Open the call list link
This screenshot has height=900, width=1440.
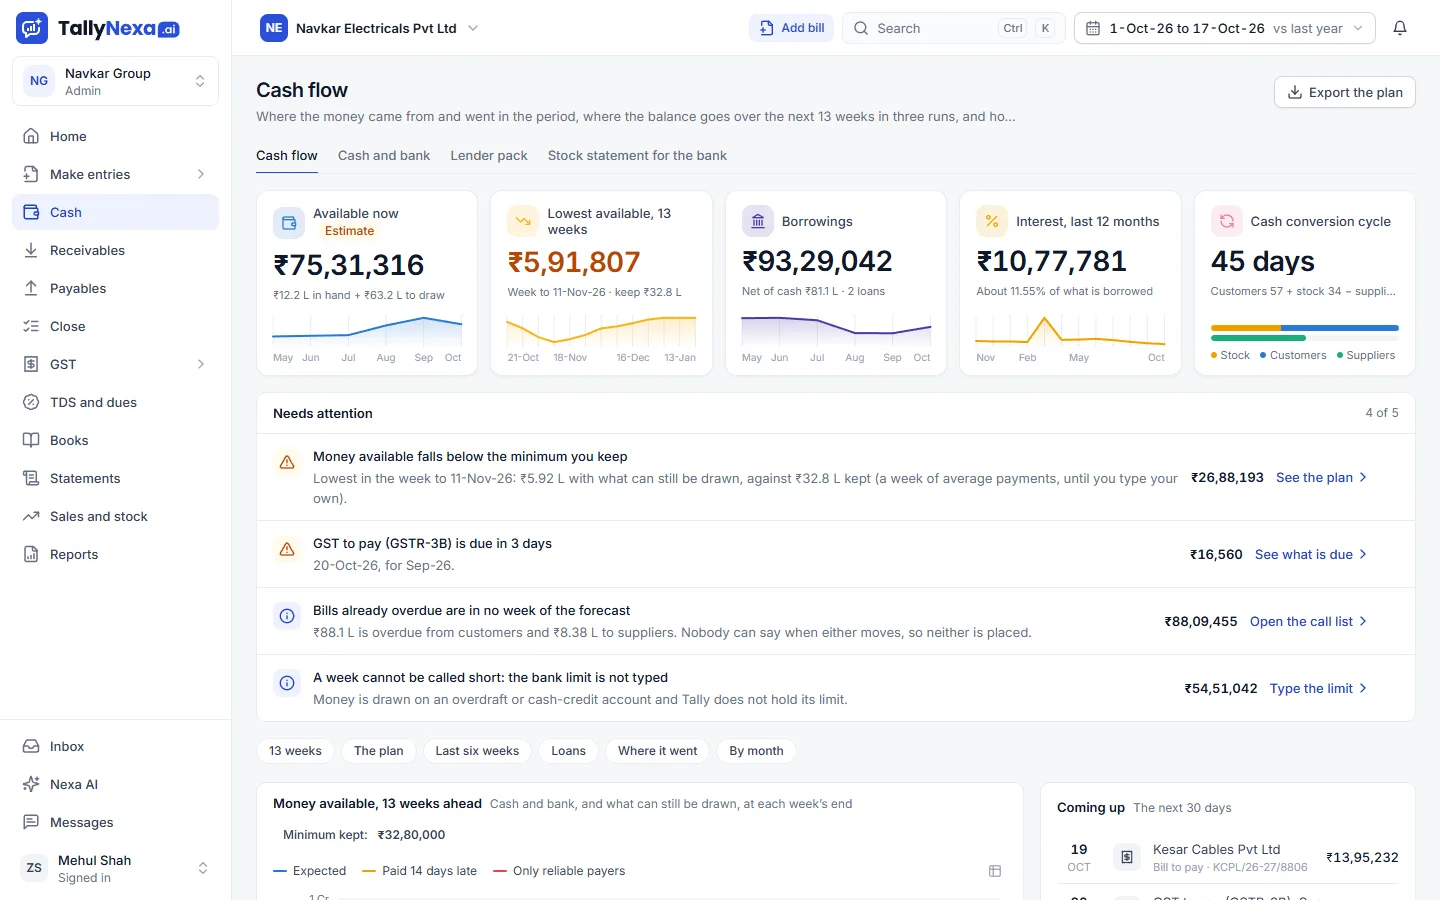1308,621
